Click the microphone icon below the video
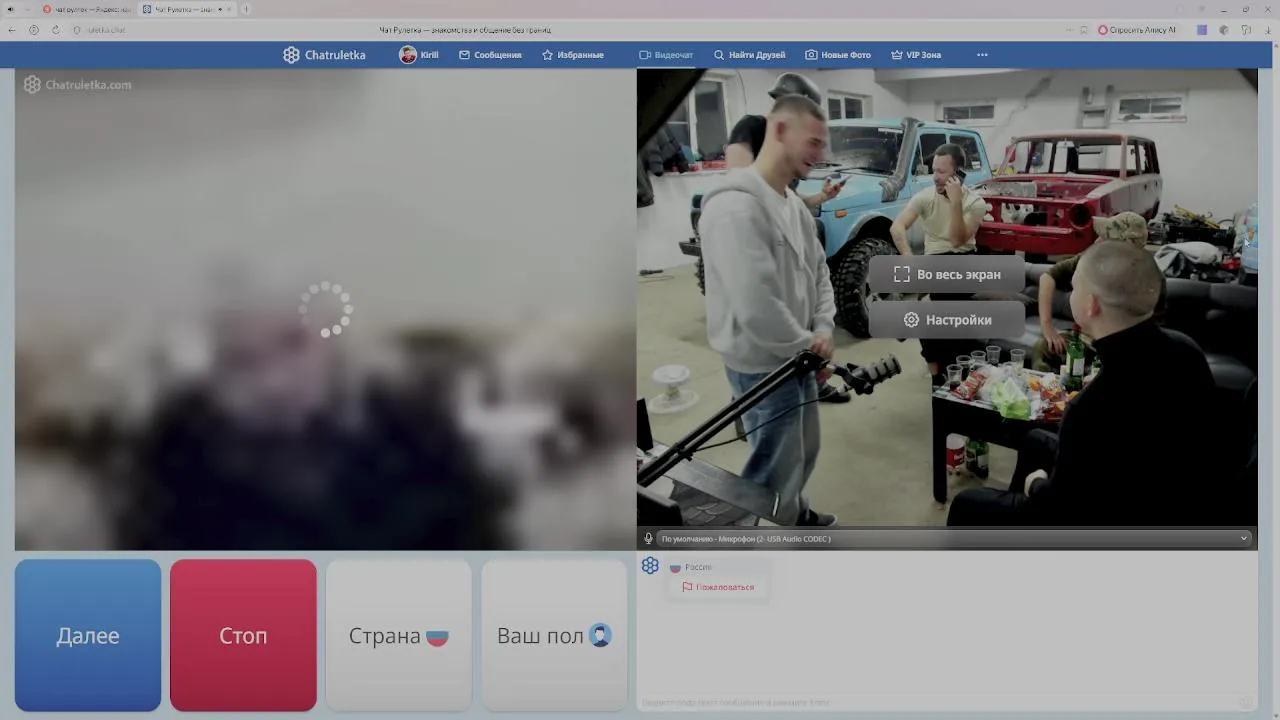The height and width of the screenshot is (720, 1280). point(648,539)
